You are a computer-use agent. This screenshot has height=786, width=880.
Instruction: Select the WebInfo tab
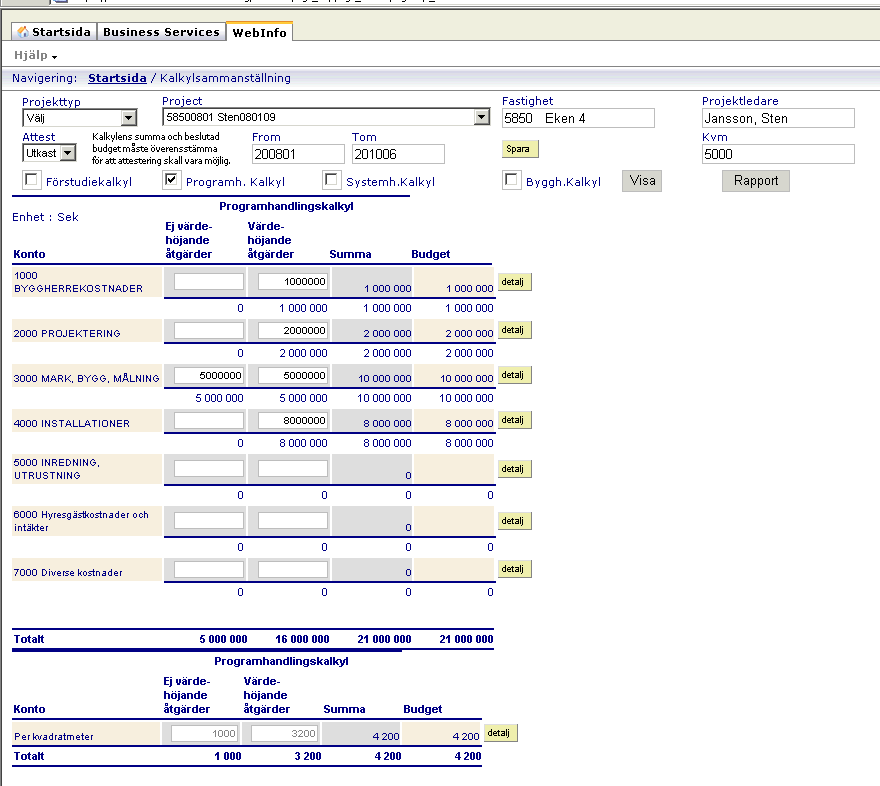(259, 33)
